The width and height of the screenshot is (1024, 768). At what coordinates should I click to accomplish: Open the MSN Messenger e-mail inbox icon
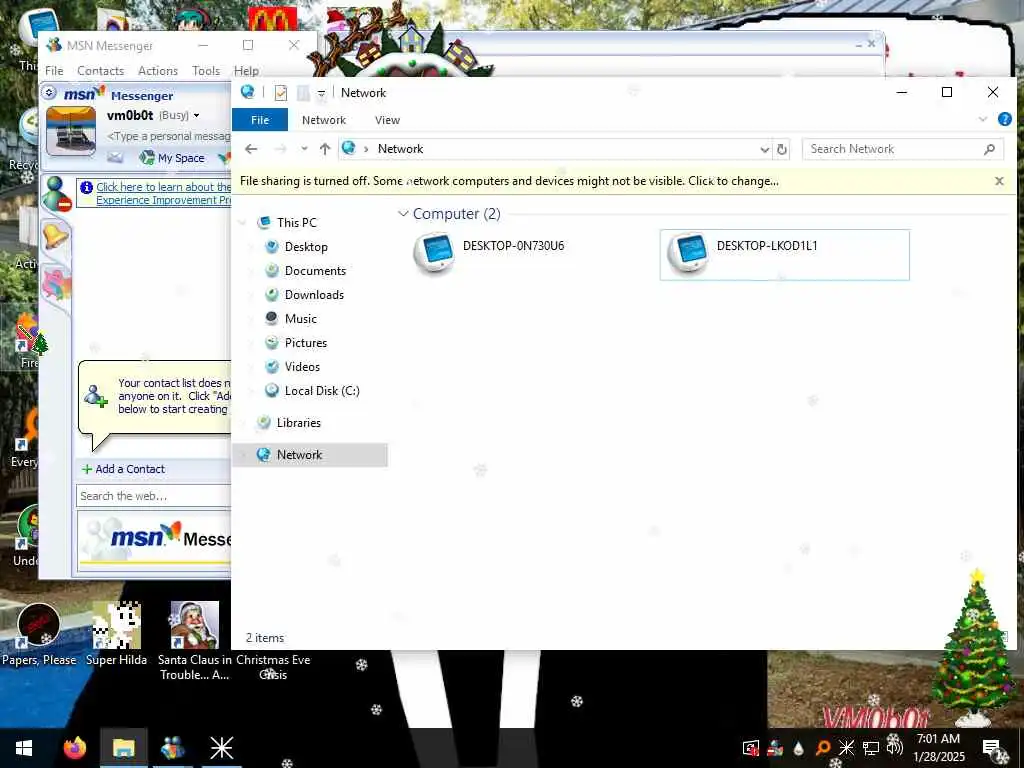[x=115, y=157]
